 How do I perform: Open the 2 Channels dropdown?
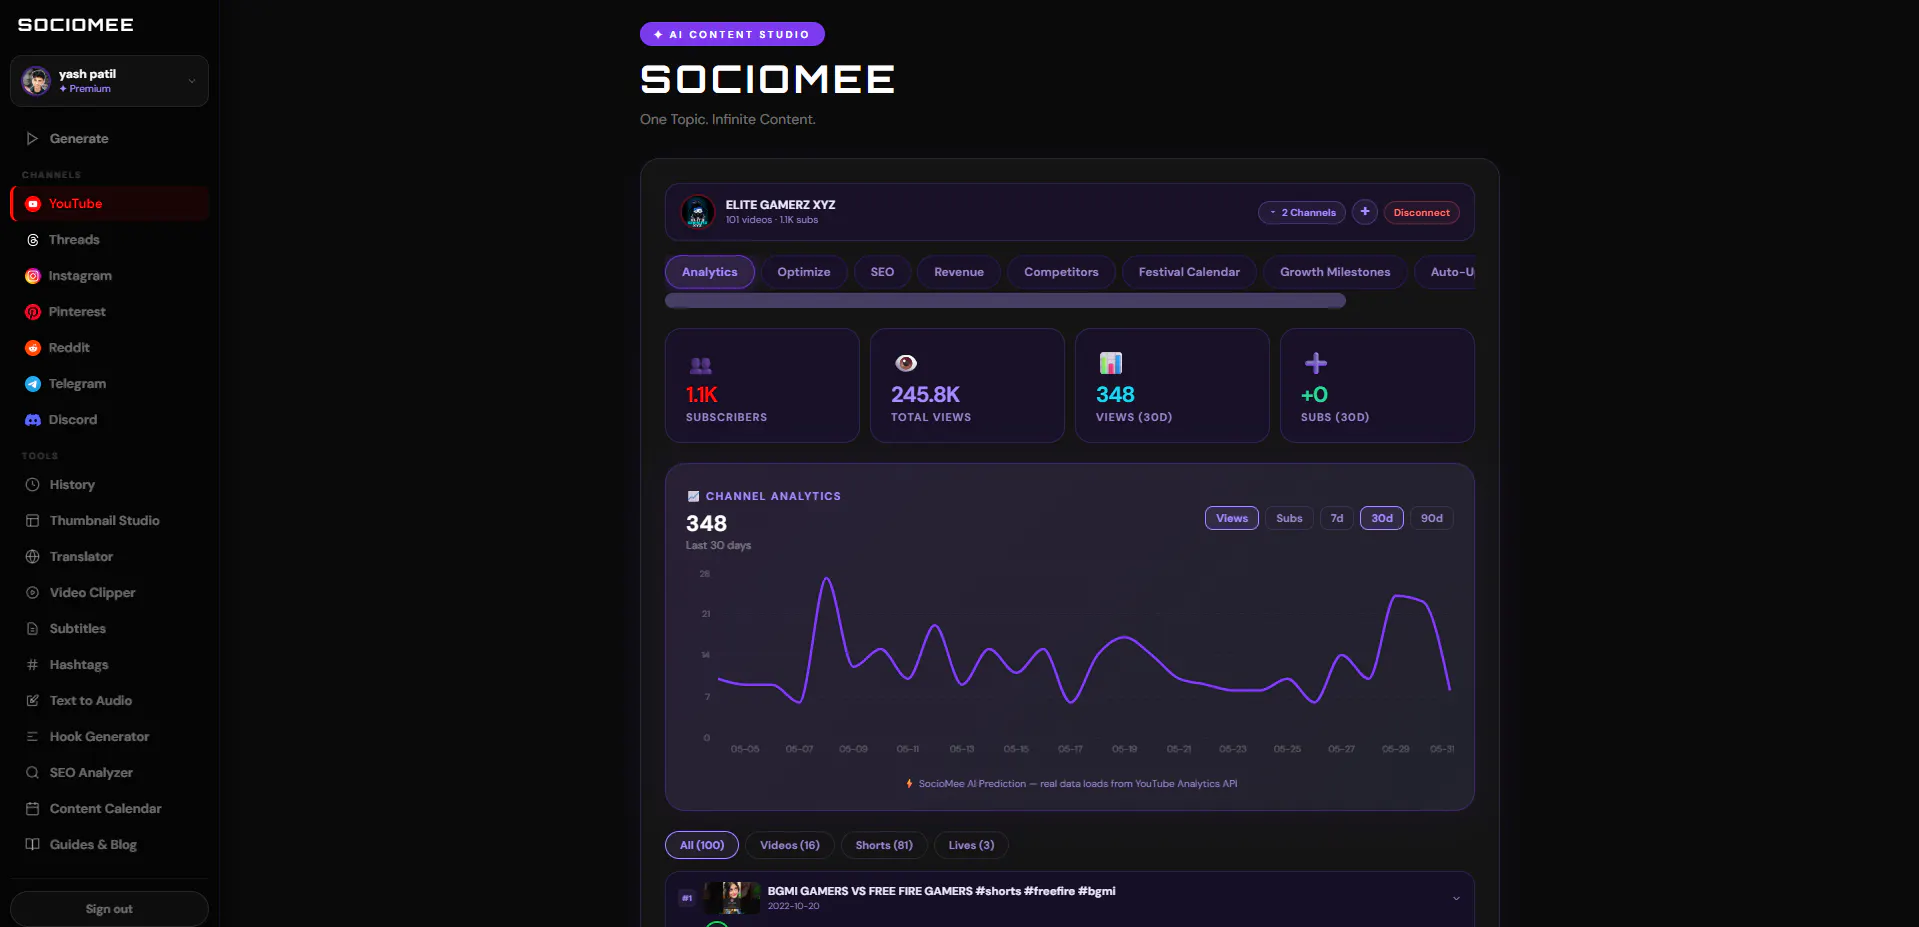1302,212
